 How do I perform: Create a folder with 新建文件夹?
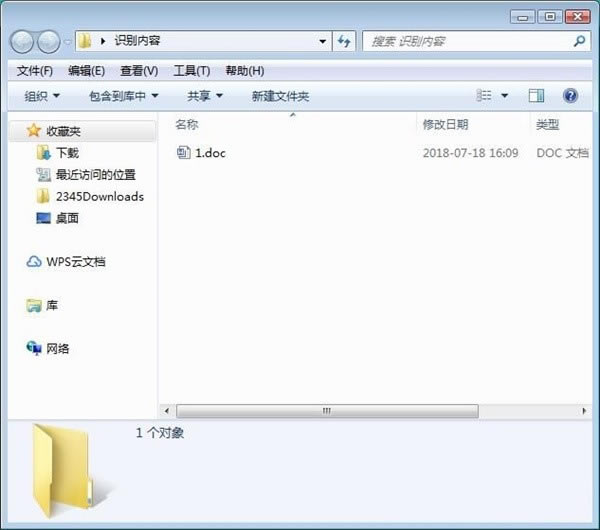pyautogui.click(x=280, y=96)
